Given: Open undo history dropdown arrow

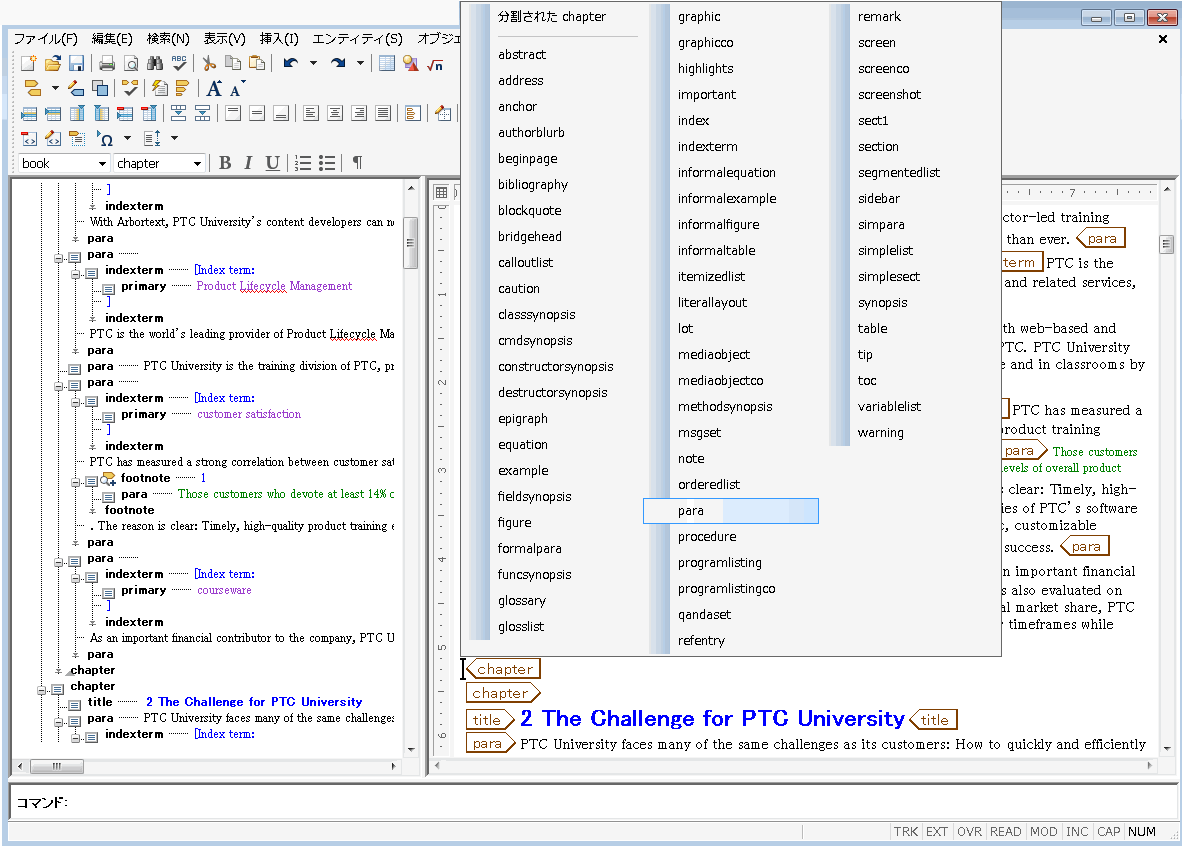Looking at the screenshot, I should (x=314, y=64).
